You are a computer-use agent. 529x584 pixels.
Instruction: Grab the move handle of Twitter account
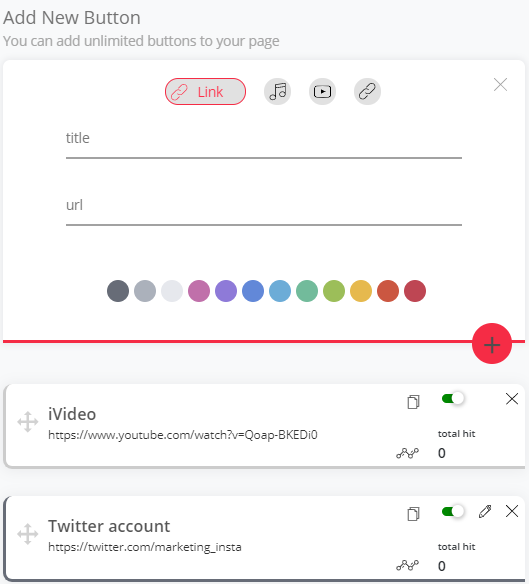tap(28, 534)
